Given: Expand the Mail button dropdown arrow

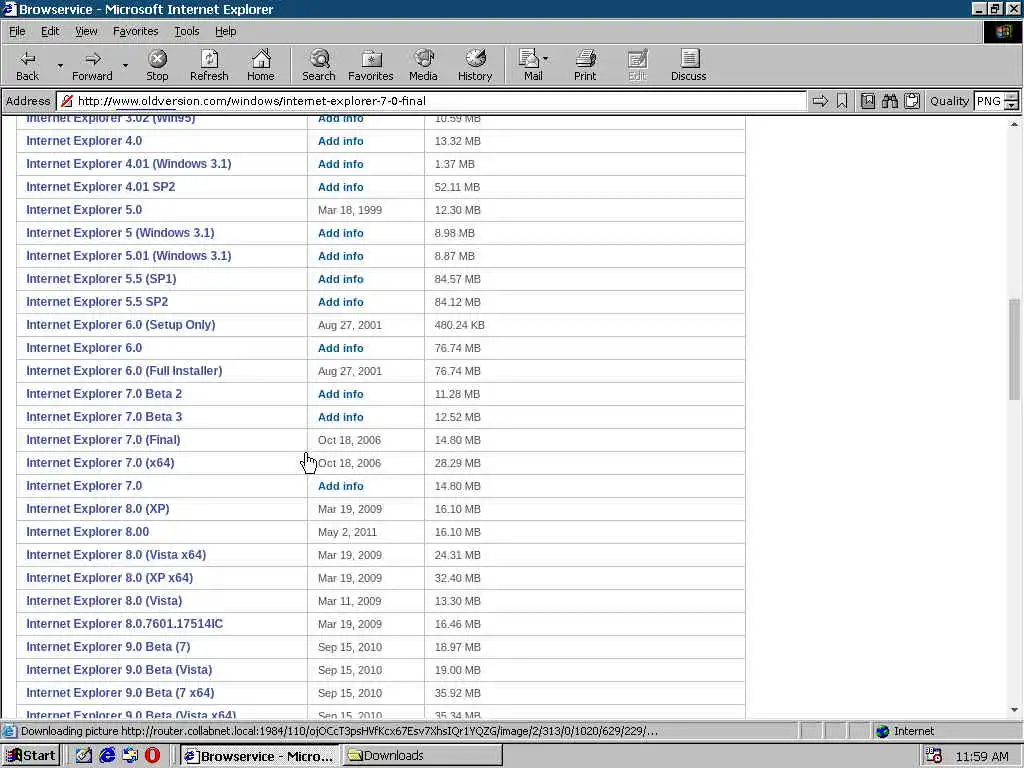Looking at the screenshot, I should point(546,59).
